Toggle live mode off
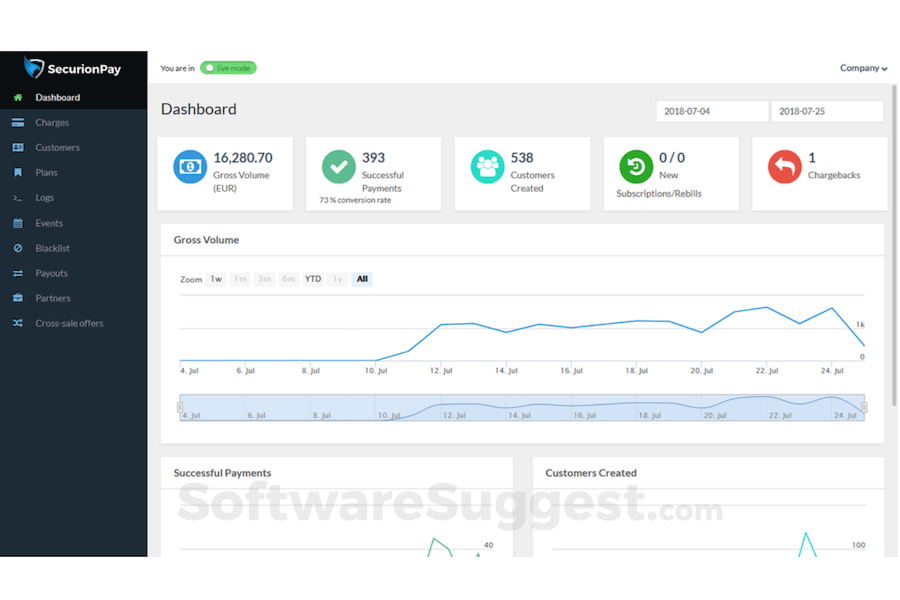Screen dimensions: 900x600 (227, 67)
